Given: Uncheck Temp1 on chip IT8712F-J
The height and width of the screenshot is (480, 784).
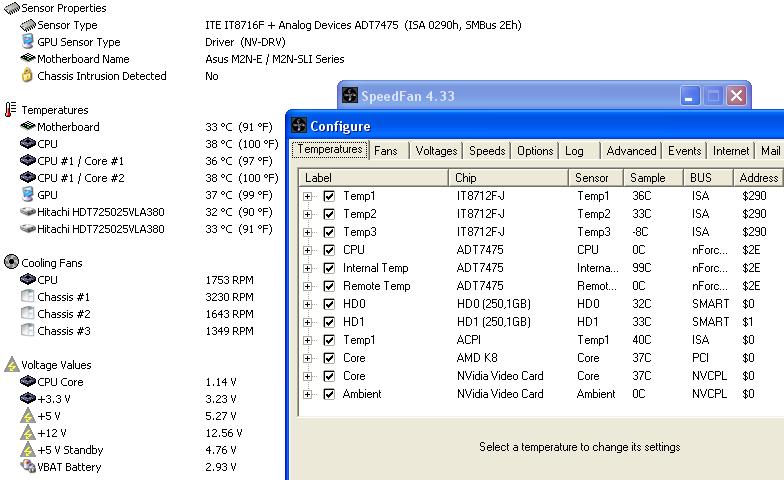Looking at the screenshot, I should pyautogui.click(x=329, y=196).
